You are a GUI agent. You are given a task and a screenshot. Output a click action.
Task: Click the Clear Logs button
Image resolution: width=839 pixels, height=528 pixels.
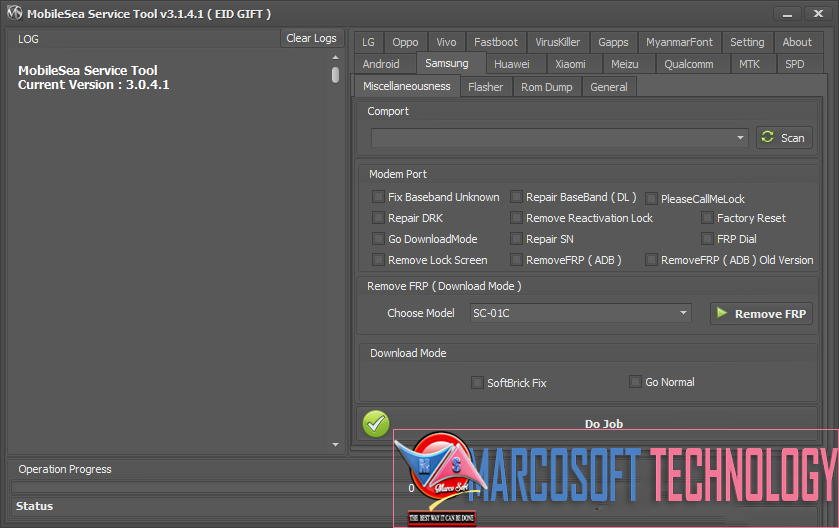pyautogui.click(x=311, y=38)
